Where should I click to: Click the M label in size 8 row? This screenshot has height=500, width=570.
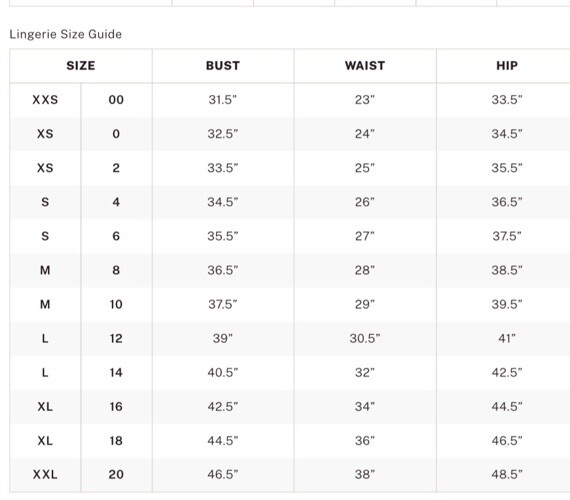click(45, 270)
